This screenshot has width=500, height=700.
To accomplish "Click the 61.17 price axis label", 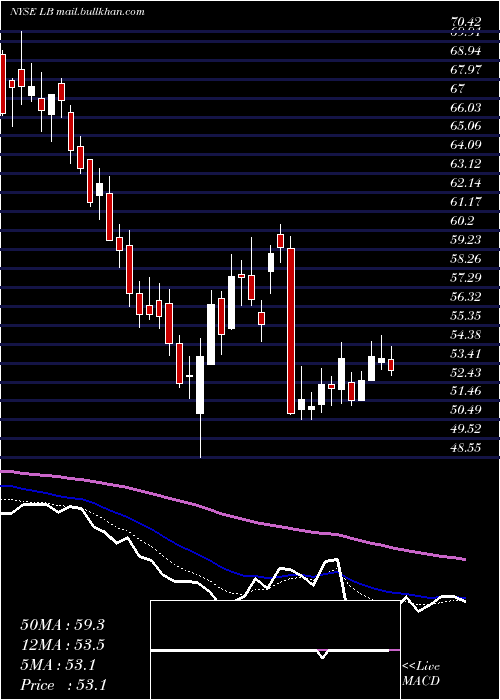I will (466, 202).
